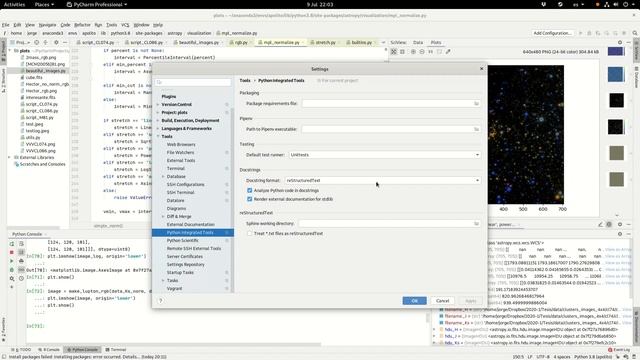
Task: Open the Navigate menu
Action: coord(47,25)
